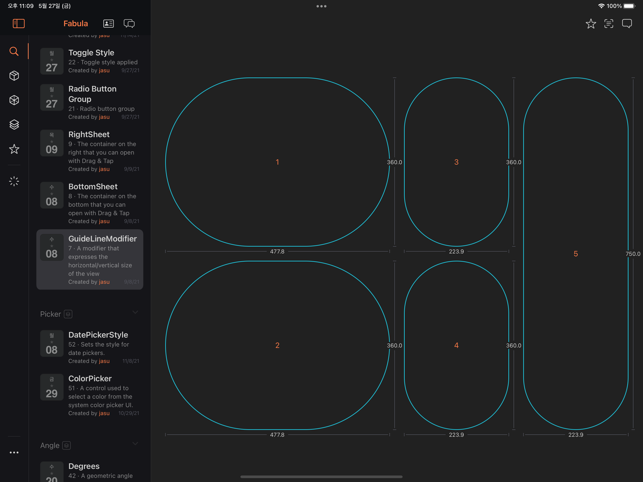Viewport: 643px width, 482px height.
Task: Open more options ellipsis at sidebar bottom
Action: [14, 452]
